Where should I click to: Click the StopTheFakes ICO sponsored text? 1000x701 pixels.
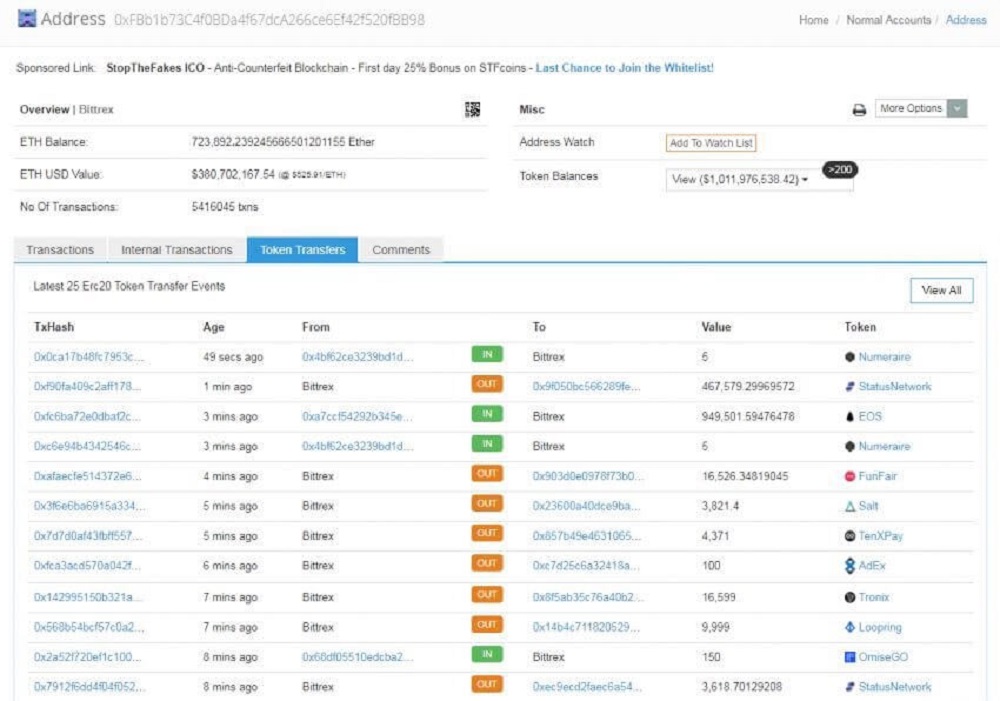point(156,68)
